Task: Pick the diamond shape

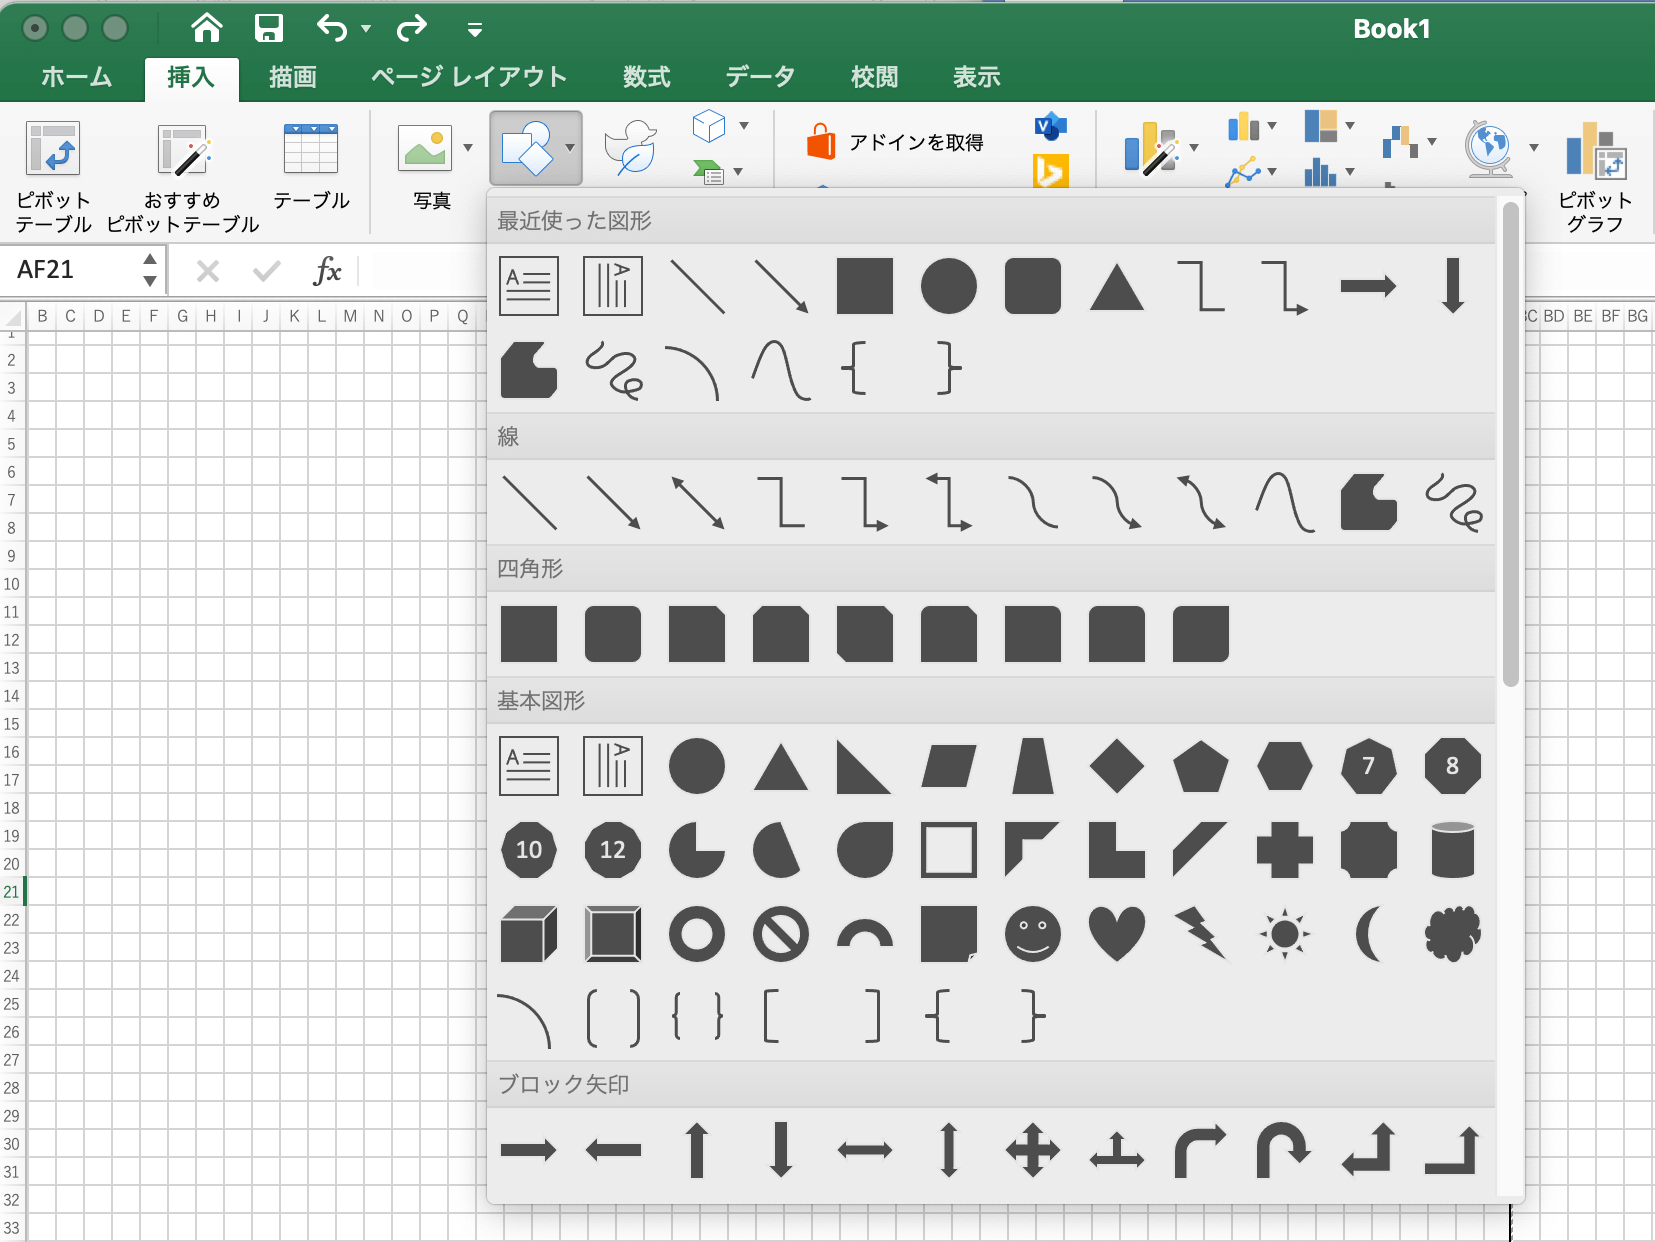Action: 1117,766
